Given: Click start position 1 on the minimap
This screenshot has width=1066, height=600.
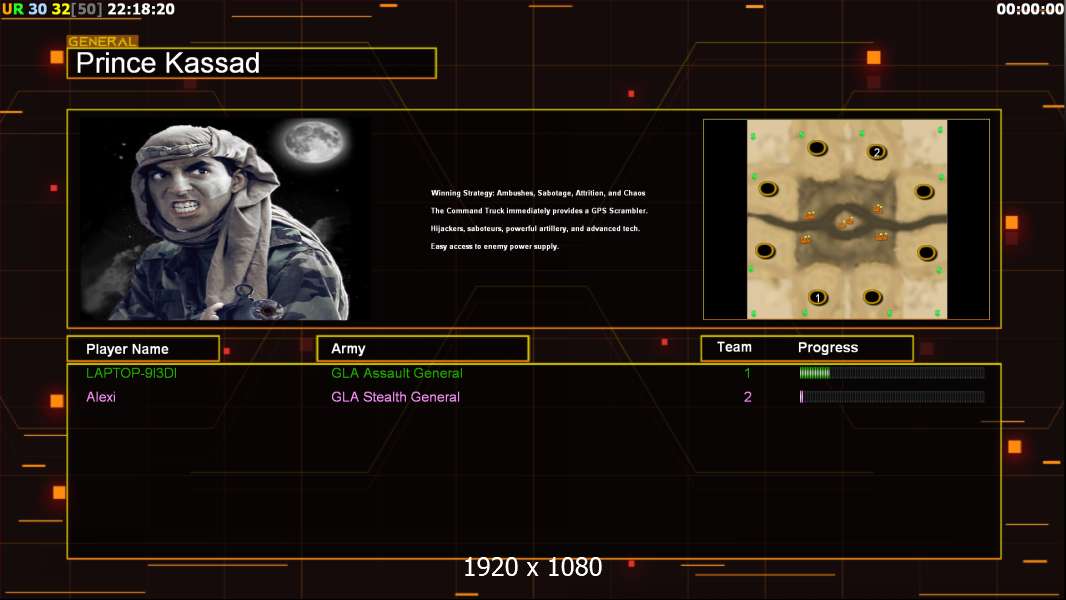Looking at the screenshot, I should point(818,298).
